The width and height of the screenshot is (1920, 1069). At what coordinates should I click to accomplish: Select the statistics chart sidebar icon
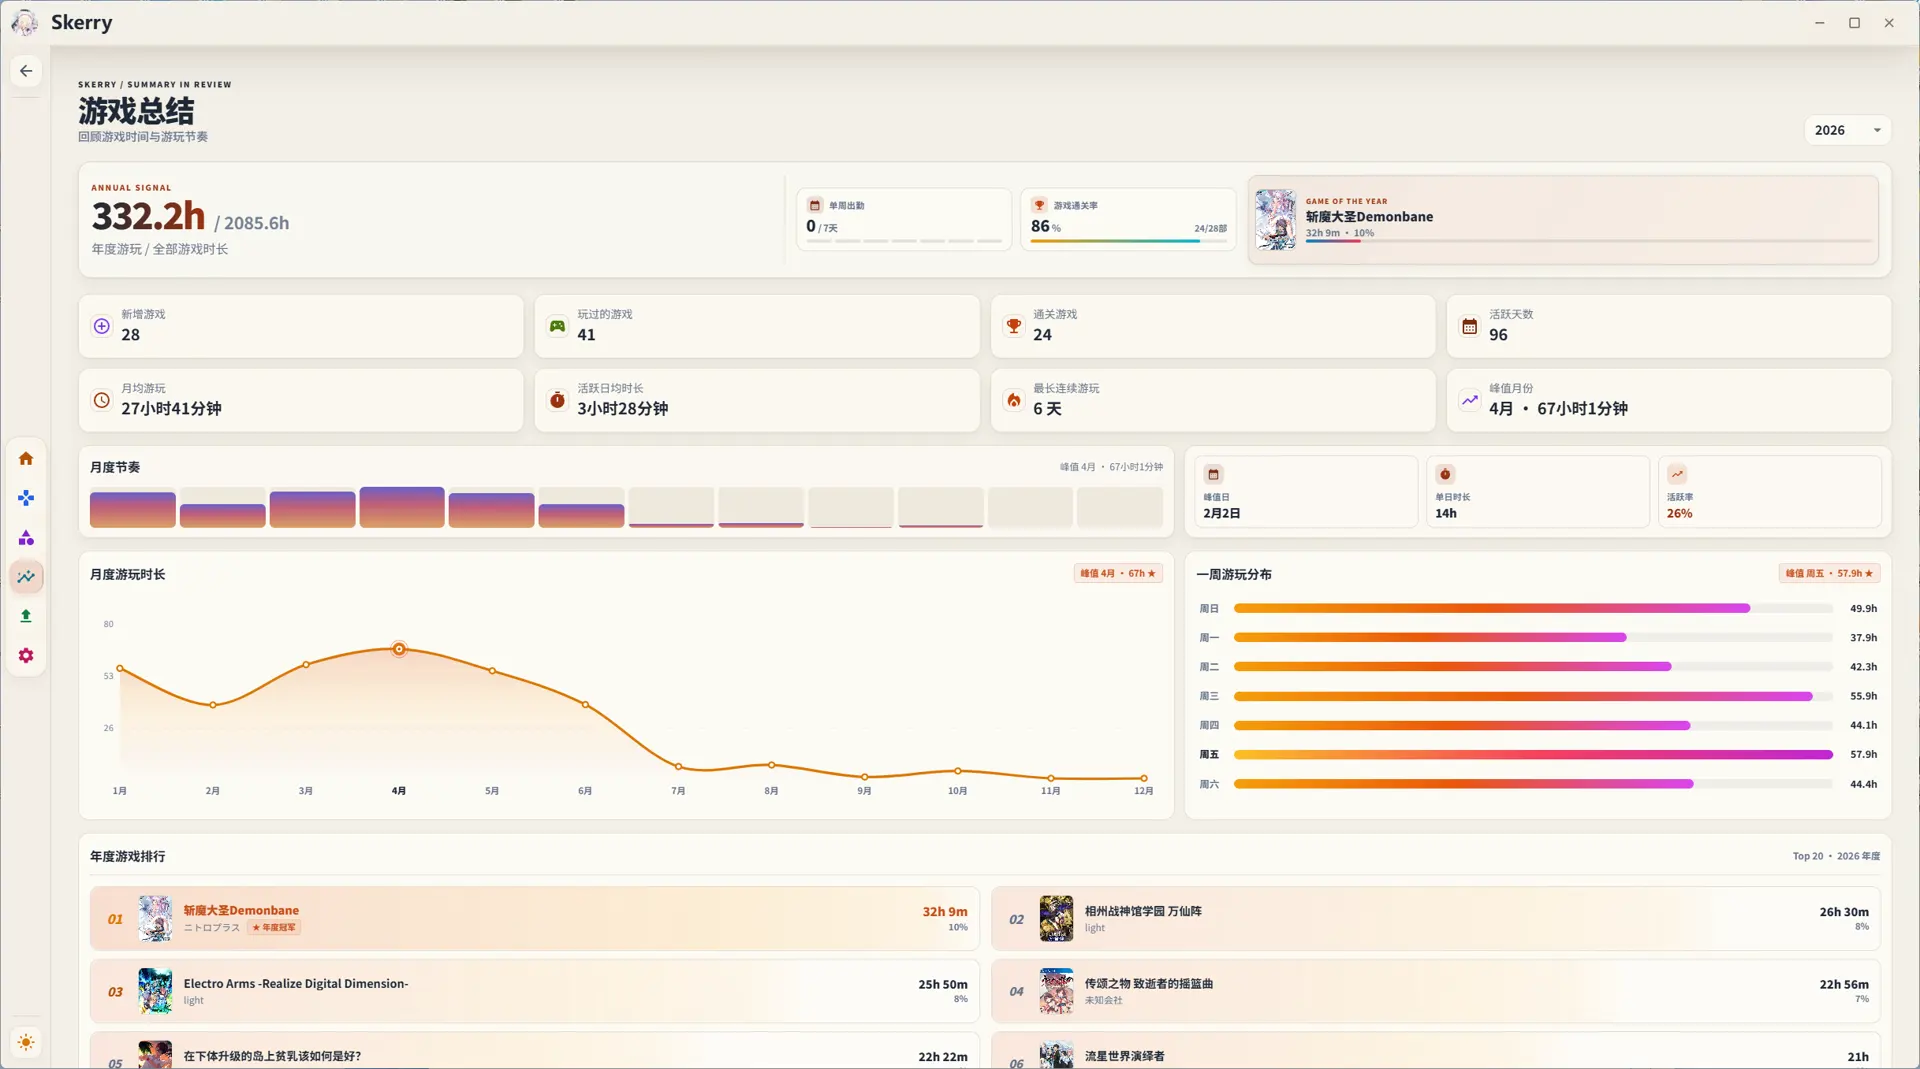[x=26, y=577]
